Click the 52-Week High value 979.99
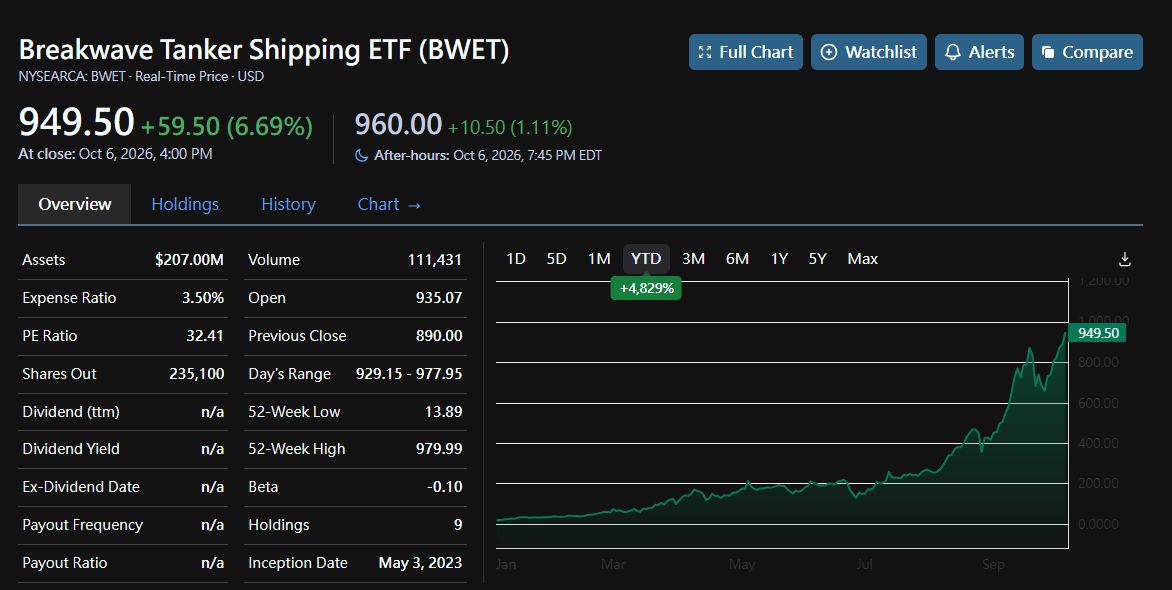1172x590 pixels. 439,449
